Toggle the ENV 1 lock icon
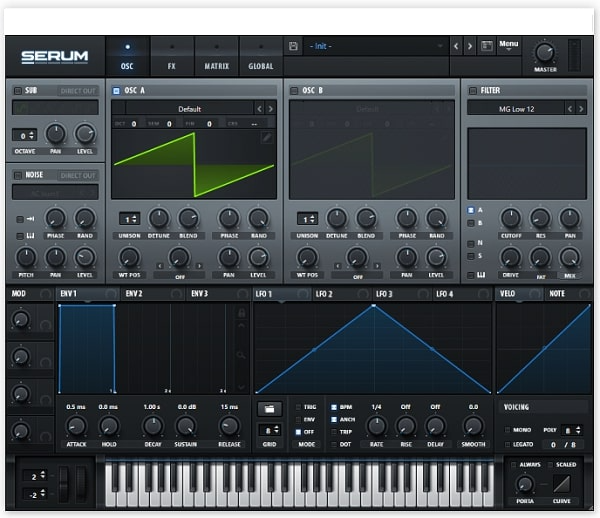Screen dimensions: 600x518 (241, 313)
